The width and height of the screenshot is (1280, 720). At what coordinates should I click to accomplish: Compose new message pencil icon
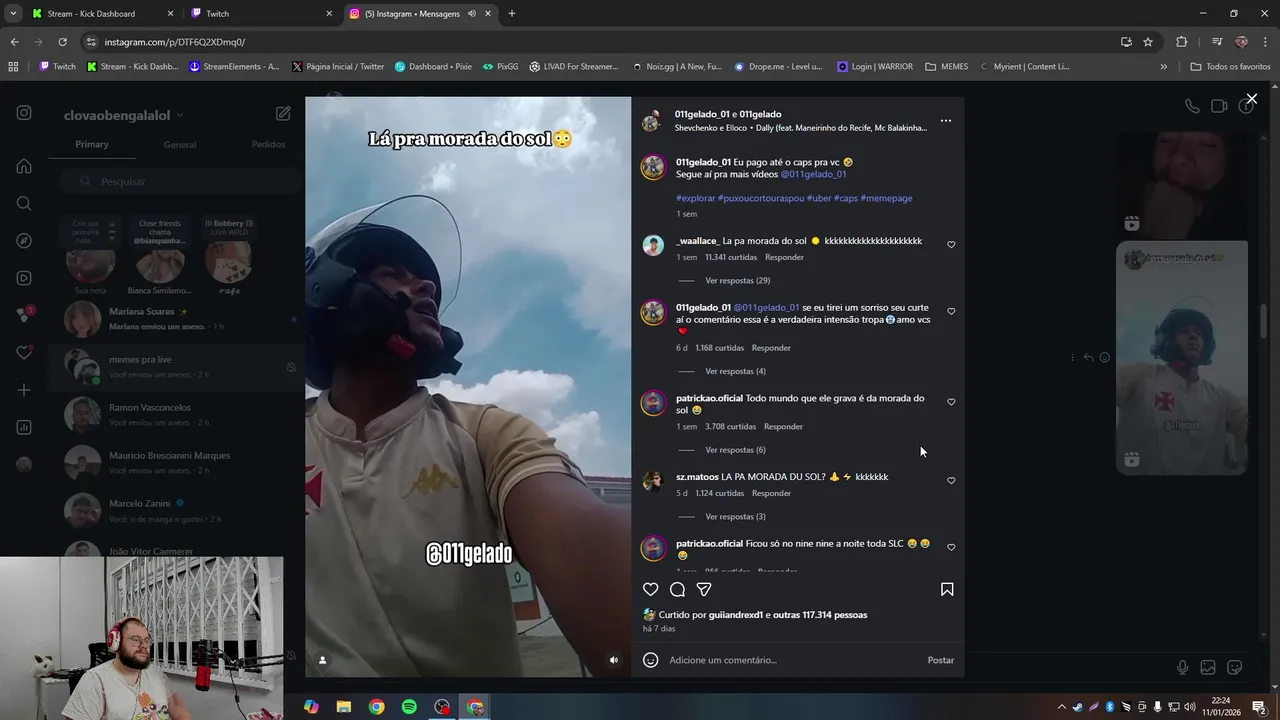coord(283,114)
